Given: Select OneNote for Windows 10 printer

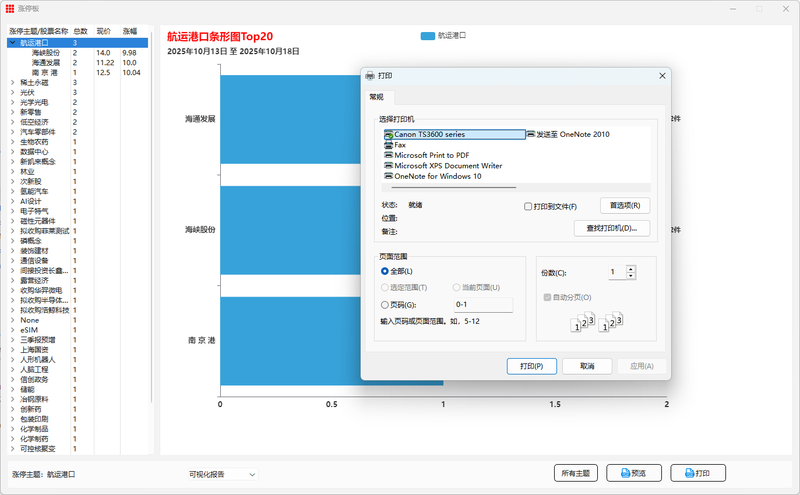Looking at the screenshot, I should pyautogui.click(x=433, y=176).
